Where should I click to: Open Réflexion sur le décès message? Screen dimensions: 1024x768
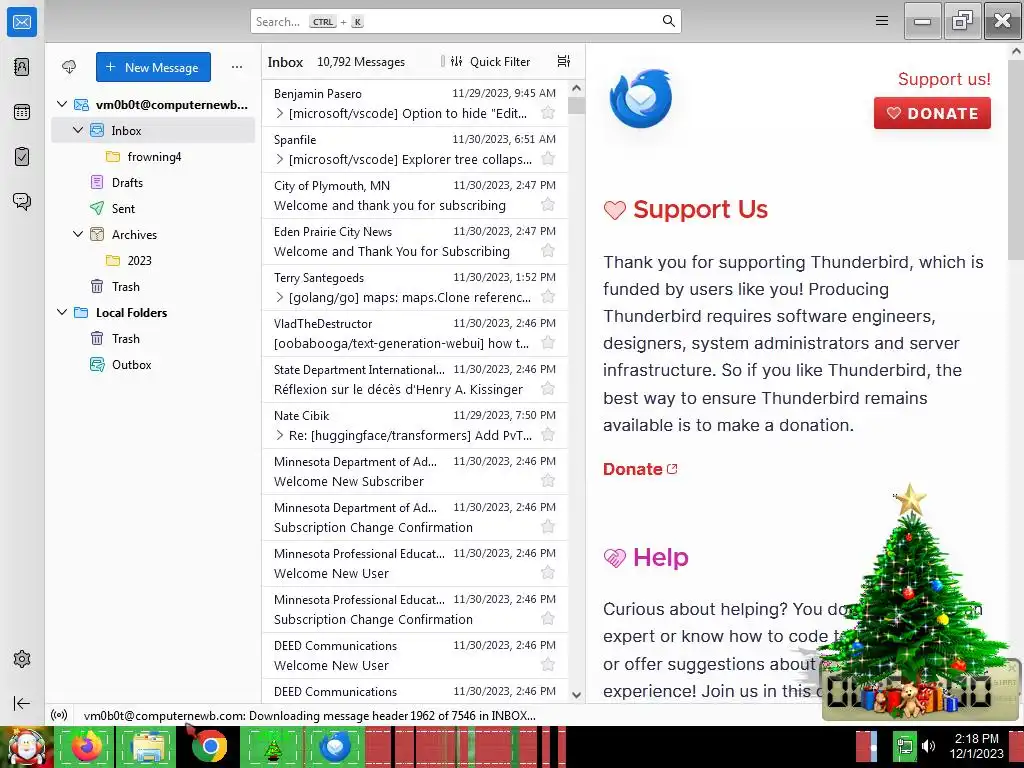pos(415,379)
